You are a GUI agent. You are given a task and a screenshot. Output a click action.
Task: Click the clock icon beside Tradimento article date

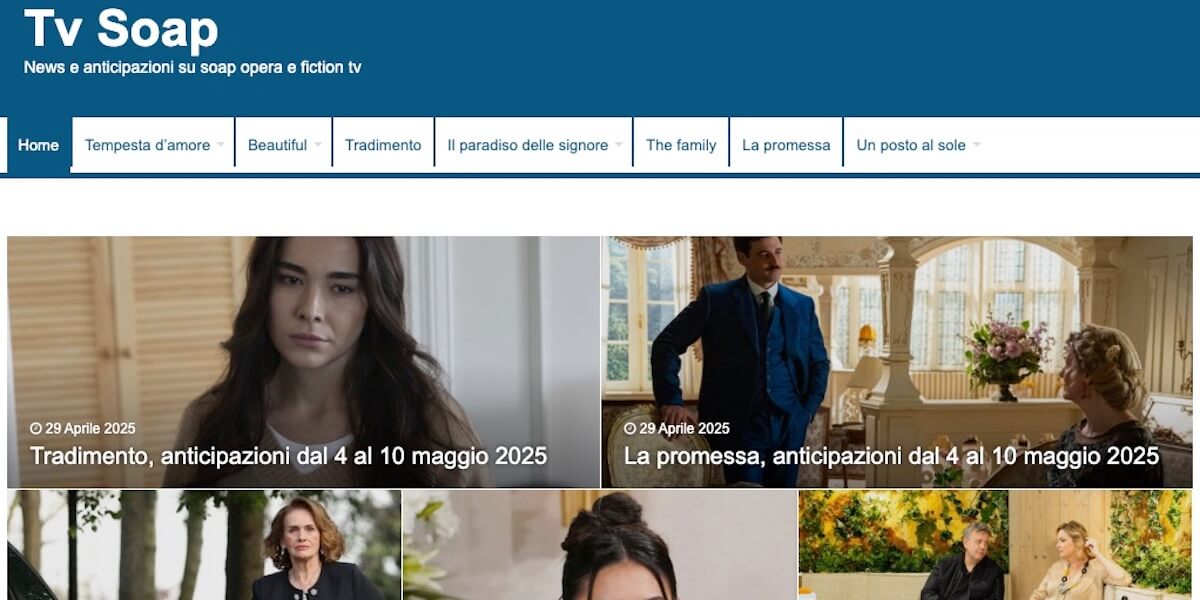[x=36, y=429]
